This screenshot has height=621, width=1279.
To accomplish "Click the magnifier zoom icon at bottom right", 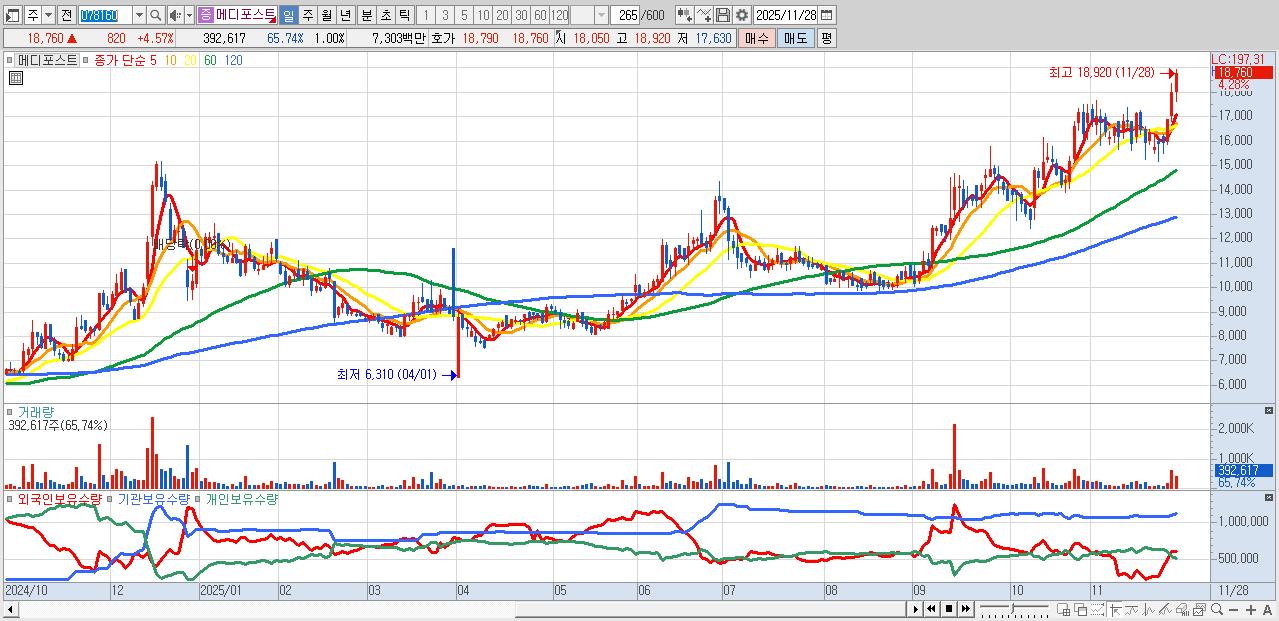I will (x=1217, y=610).
